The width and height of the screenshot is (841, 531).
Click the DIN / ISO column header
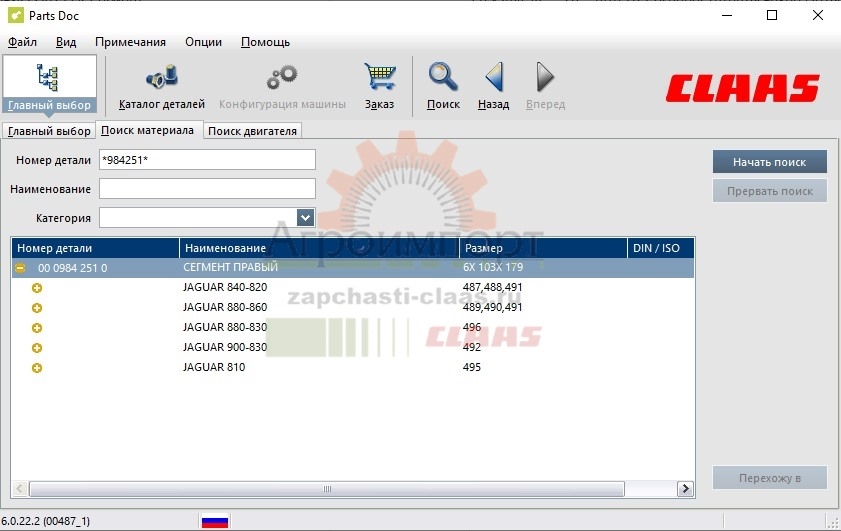click(x=661, y=248)
